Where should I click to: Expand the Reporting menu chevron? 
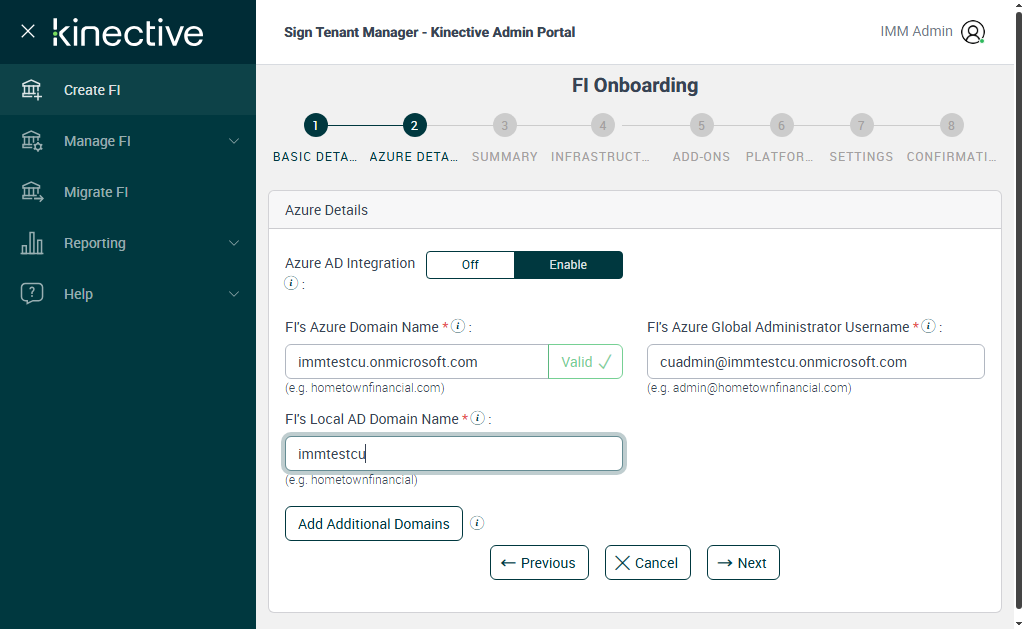pos(234,243)
